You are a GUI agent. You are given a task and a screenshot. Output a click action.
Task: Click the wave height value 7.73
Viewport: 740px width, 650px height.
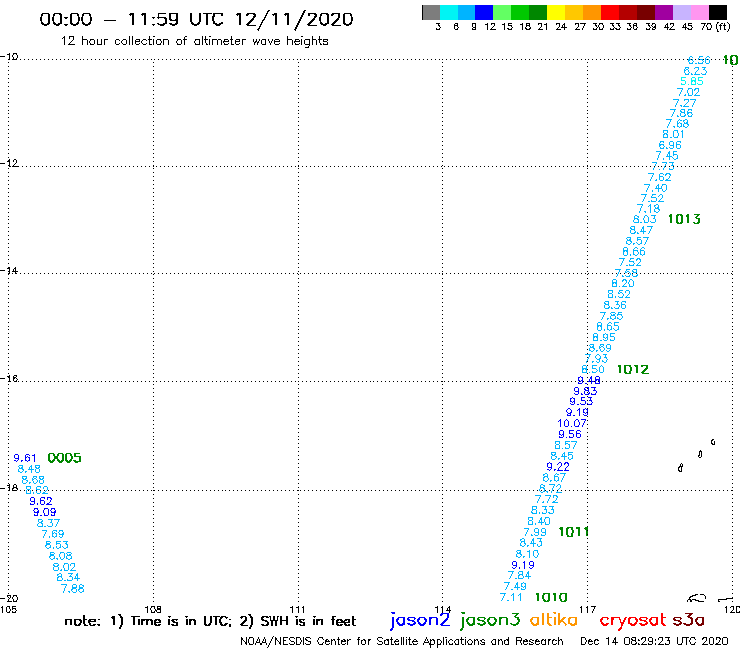point(663,167)
